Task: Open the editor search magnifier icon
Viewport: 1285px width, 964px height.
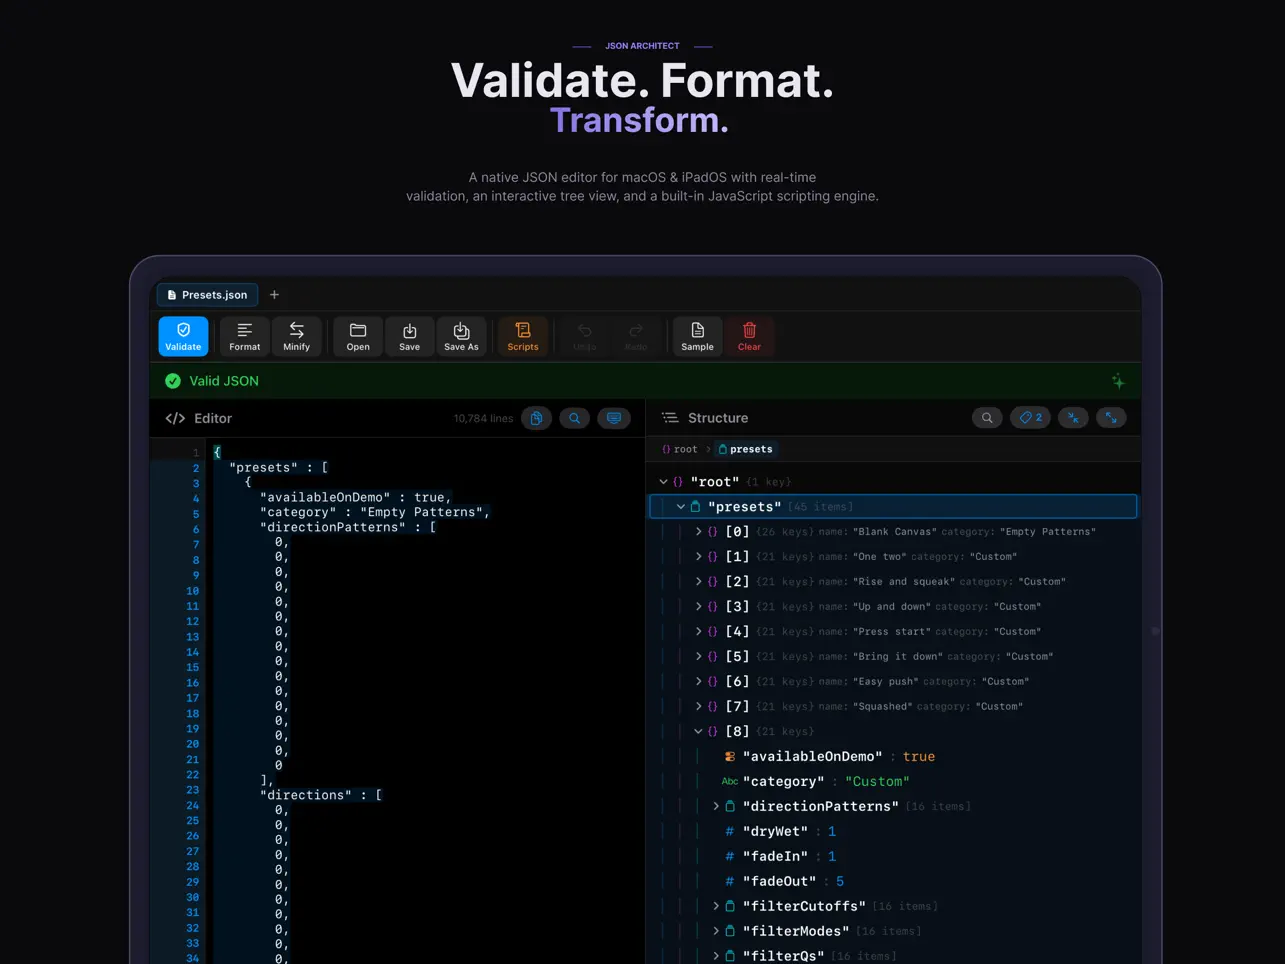Action: pyautogui.click(x=574, y=417)
